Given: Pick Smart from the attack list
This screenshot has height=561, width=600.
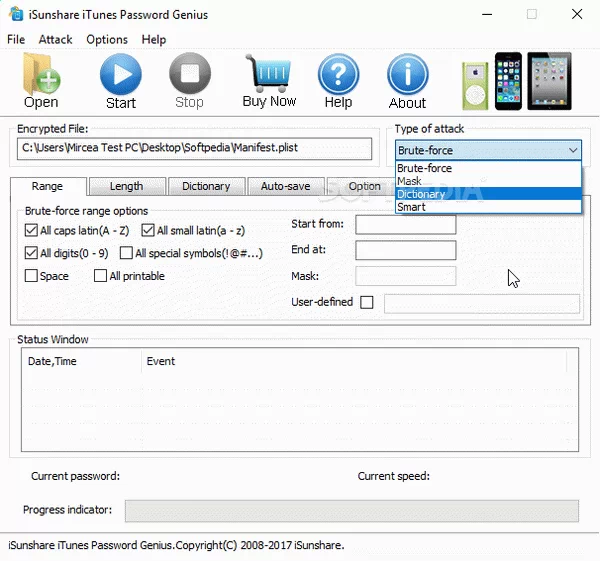Looking at the screenshot, I should click(488, 207).
